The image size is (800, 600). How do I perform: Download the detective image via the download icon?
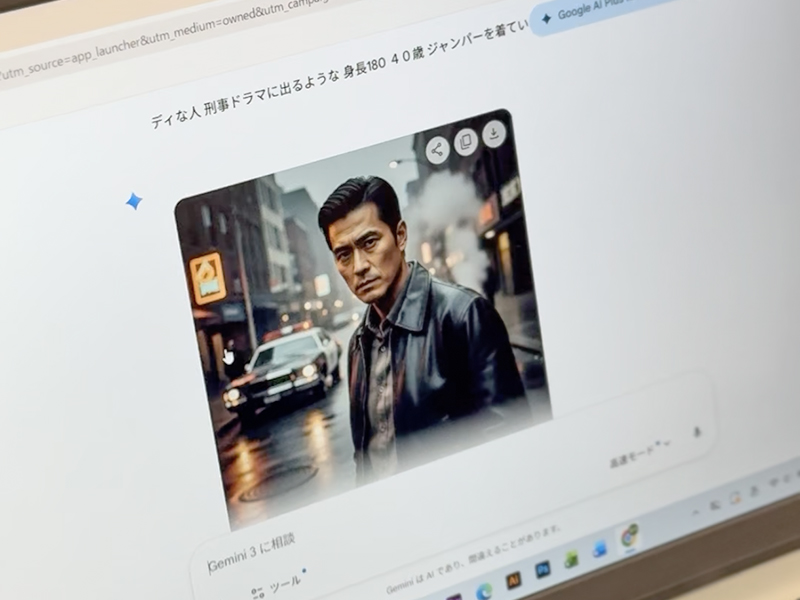click(492, 133)
